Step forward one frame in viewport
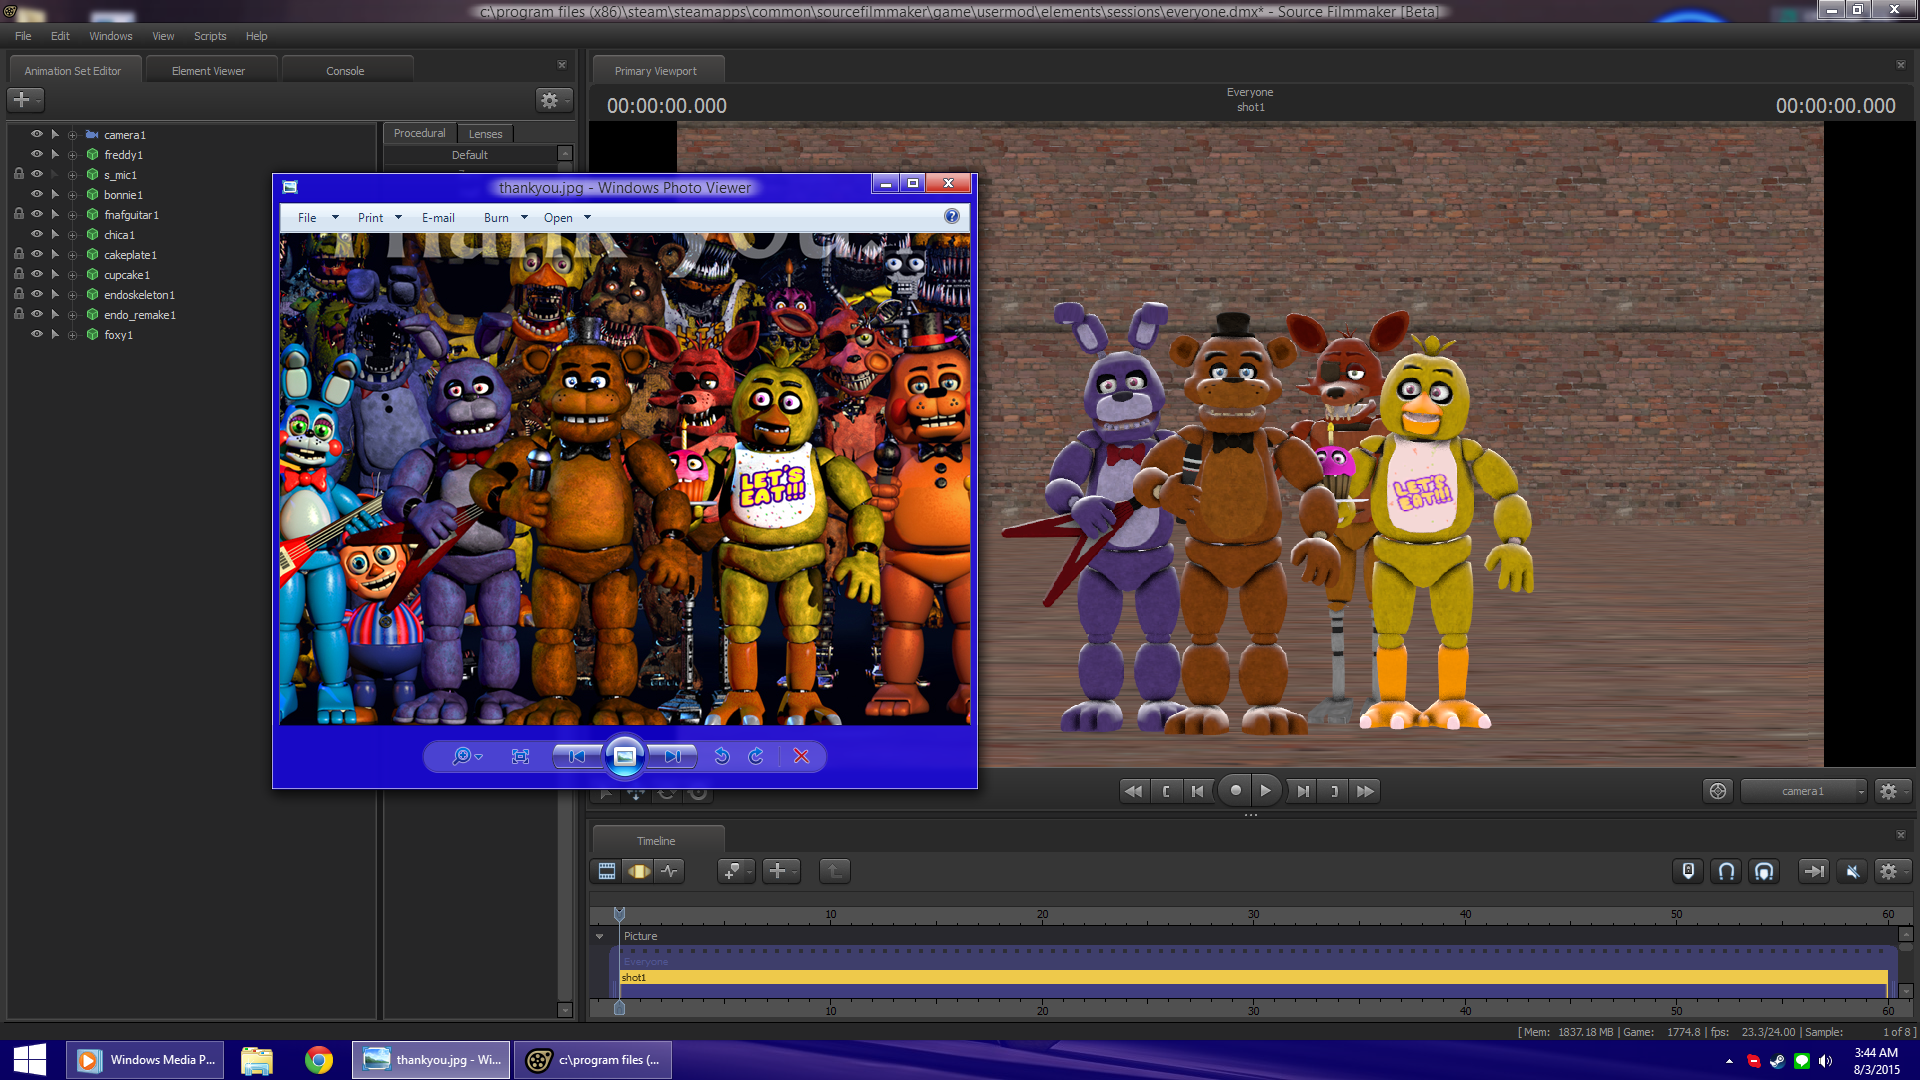The height and width of the screenshot is (1080, 1920). (1302, 791)
